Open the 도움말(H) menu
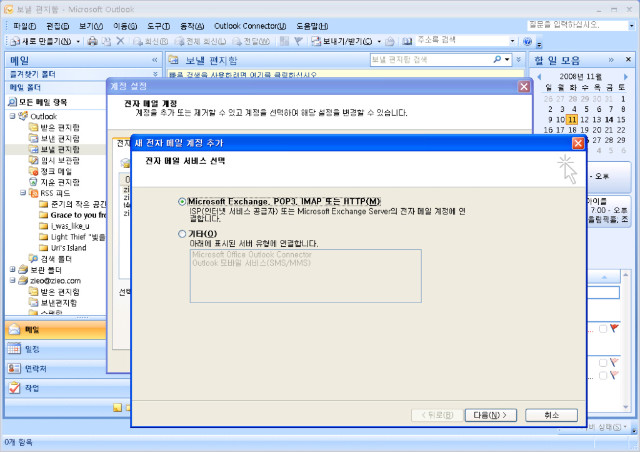640x452 pixels. (x=312, y=26)
